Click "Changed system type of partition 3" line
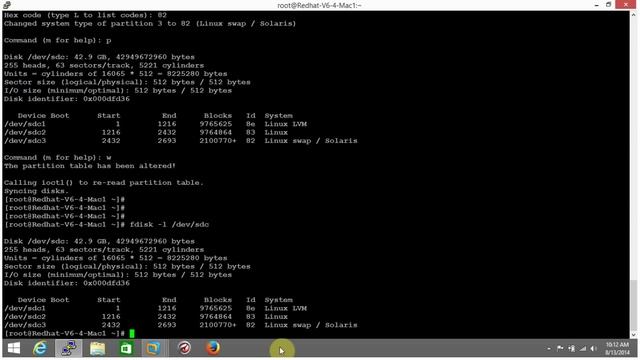Screen dimensions: 640x360 click(x=150, y=24)
